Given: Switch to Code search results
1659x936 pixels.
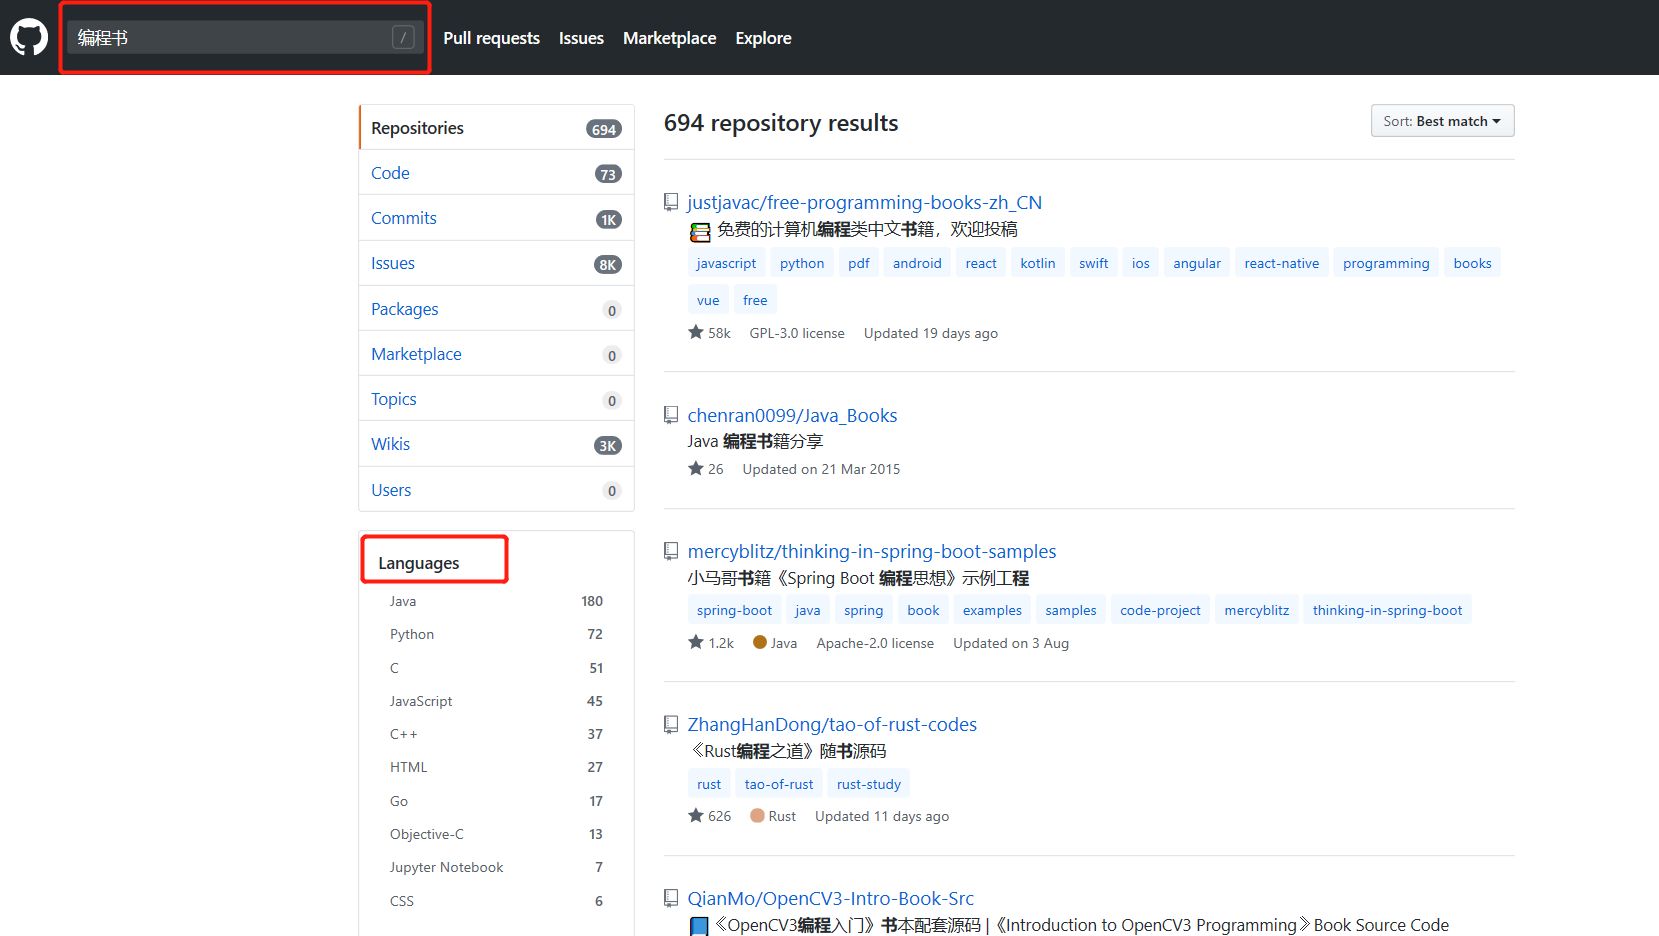Looking at the screenshot, I should pos(497,173).
